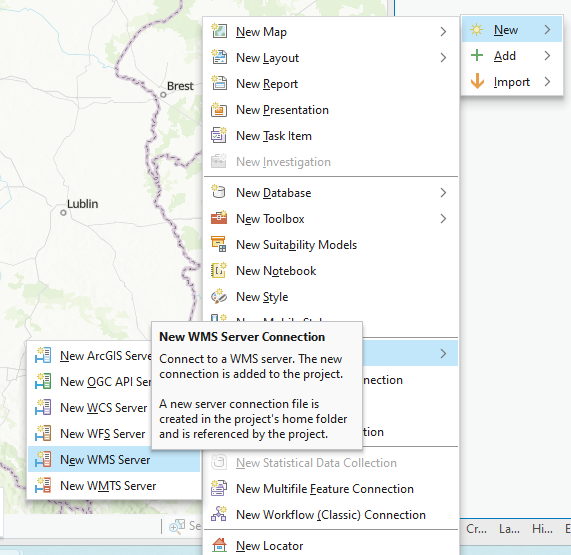Click the New WMS Server icon
571x555 pixels.
pyautogui.click(x=43, y=460)
